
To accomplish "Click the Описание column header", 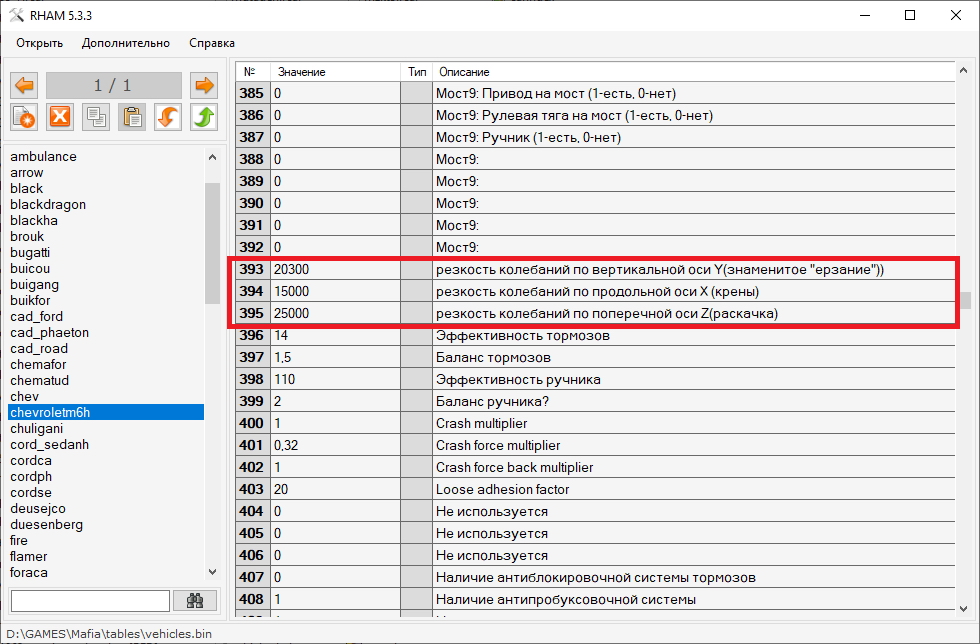I will tap(464, 72).
